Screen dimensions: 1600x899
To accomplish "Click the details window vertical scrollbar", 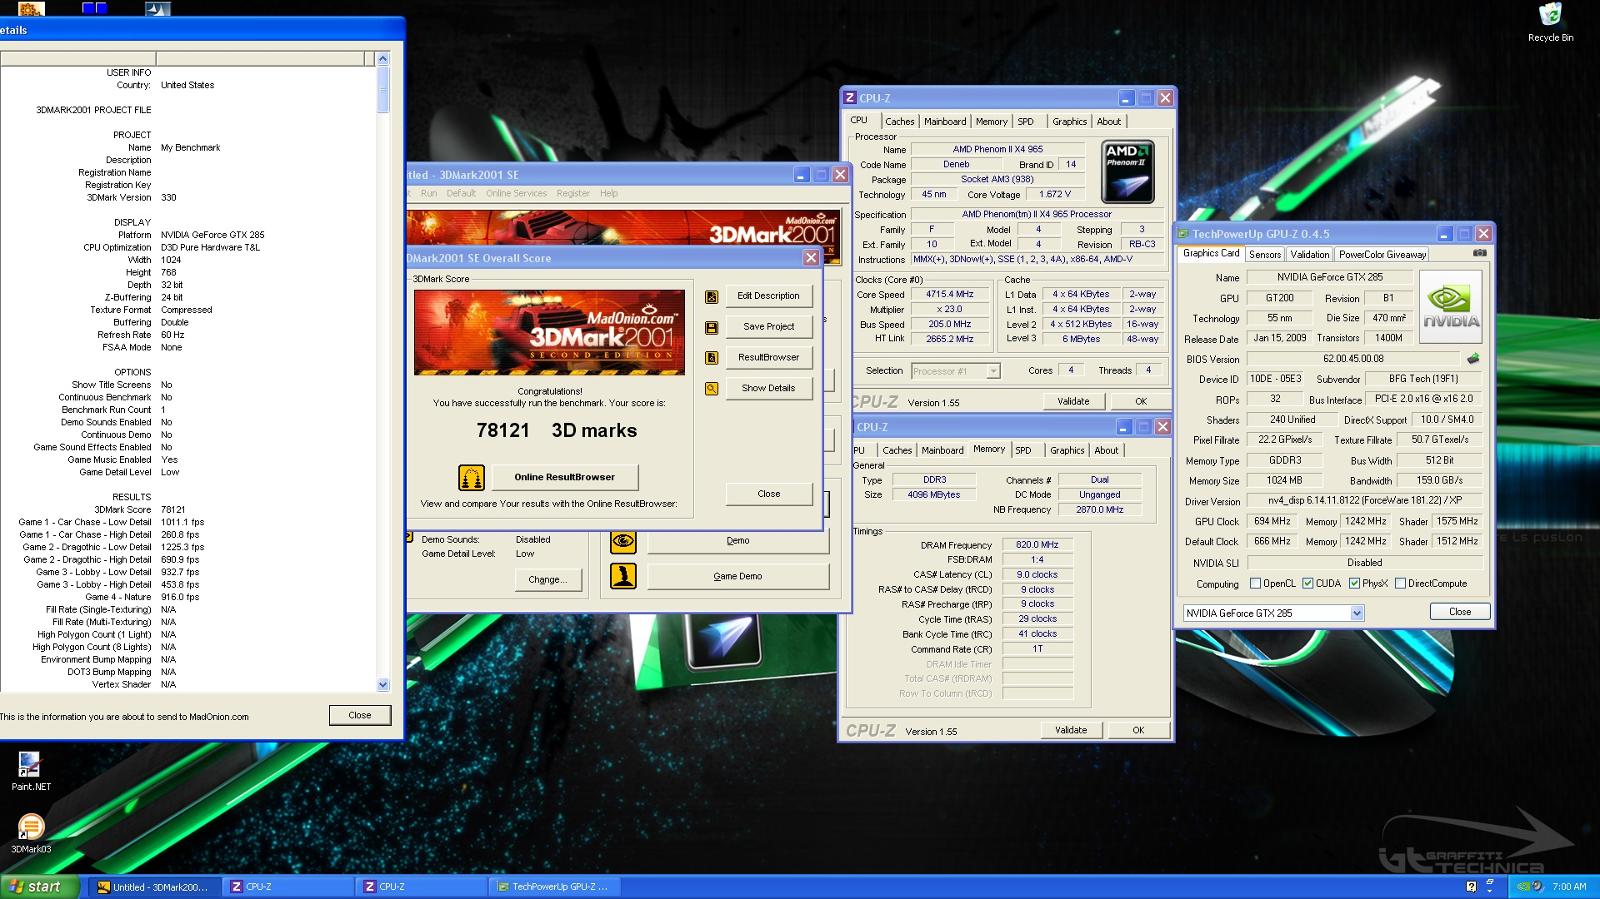I will coord(383,371).
